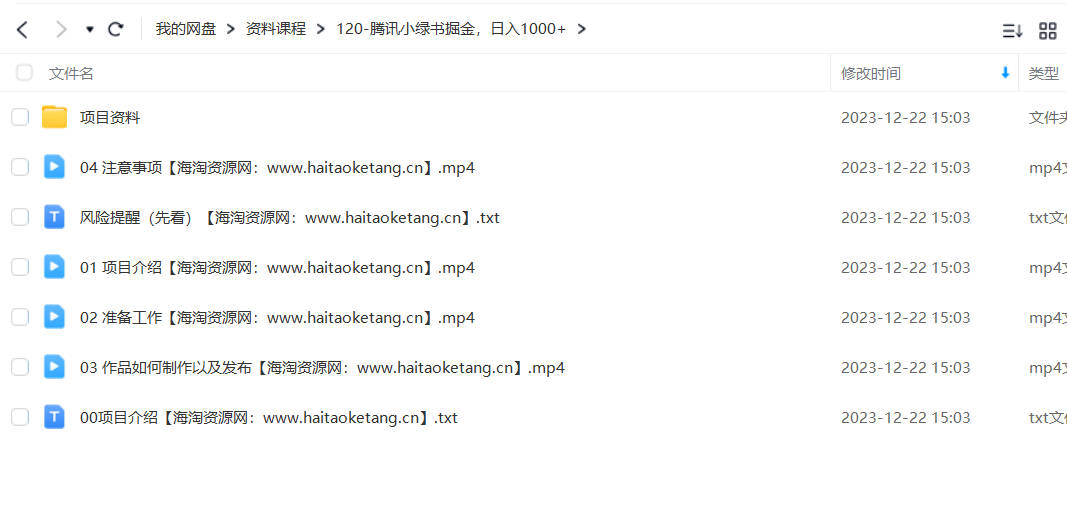Switch to grid view icon
The width and height of the screenshot is (1067, 526).
tap(1048, 31)
